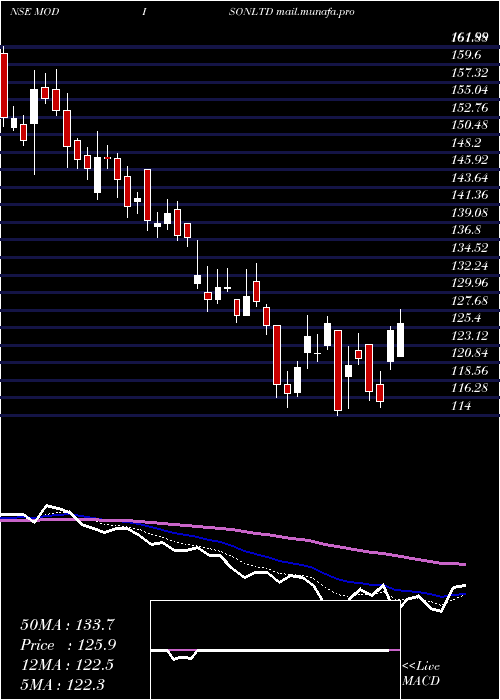This screenshot has width=500, height=700.
Task: Click the mail.munafa.pro watermark link text
Action: (315, 12)
